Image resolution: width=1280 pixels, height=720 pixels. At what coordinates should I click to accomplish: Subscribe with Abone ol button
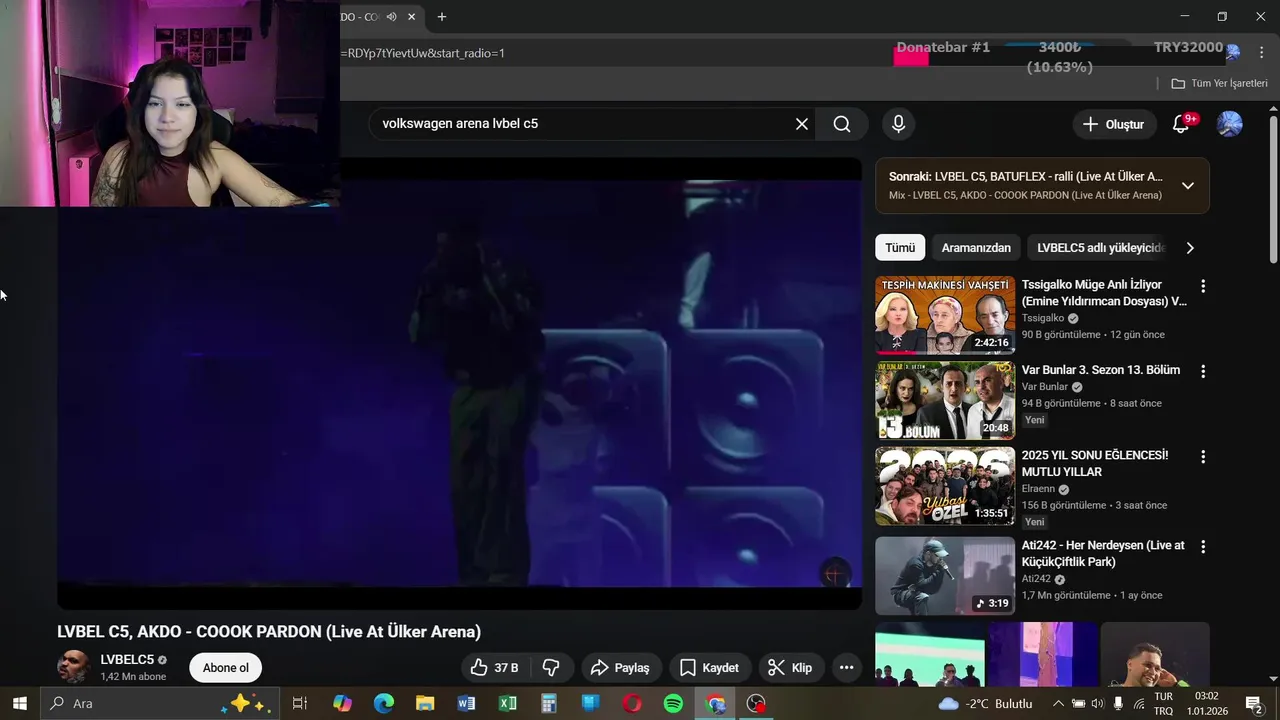click(226, 667)
